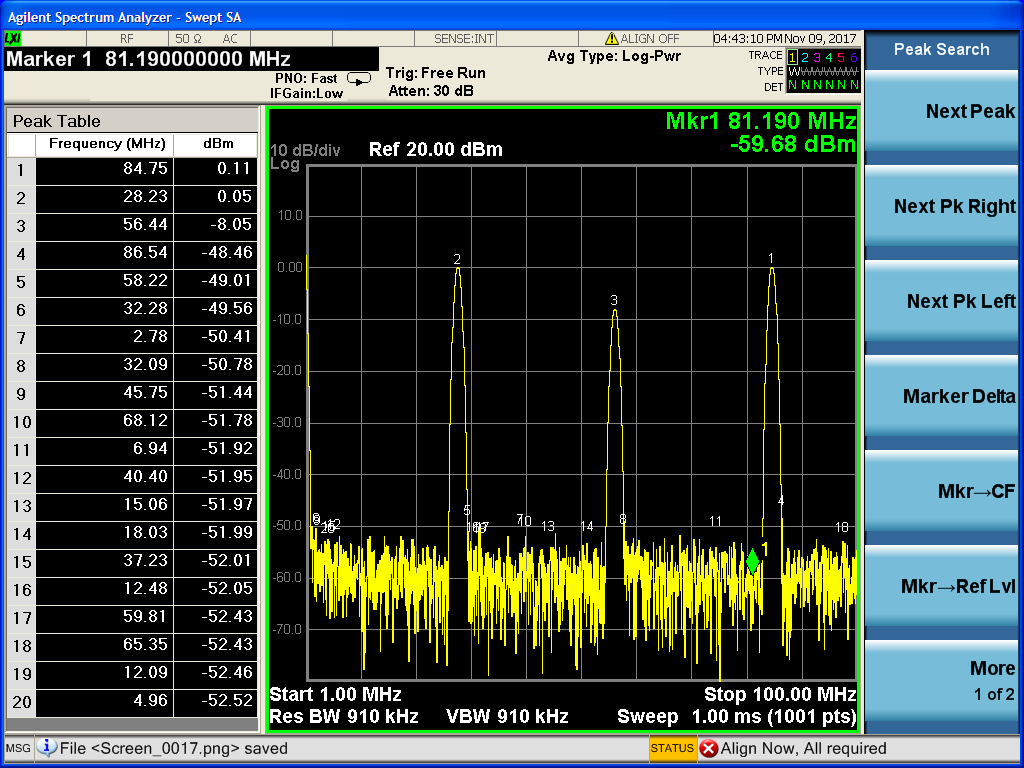Click the red error icon near Align Now

708,748
